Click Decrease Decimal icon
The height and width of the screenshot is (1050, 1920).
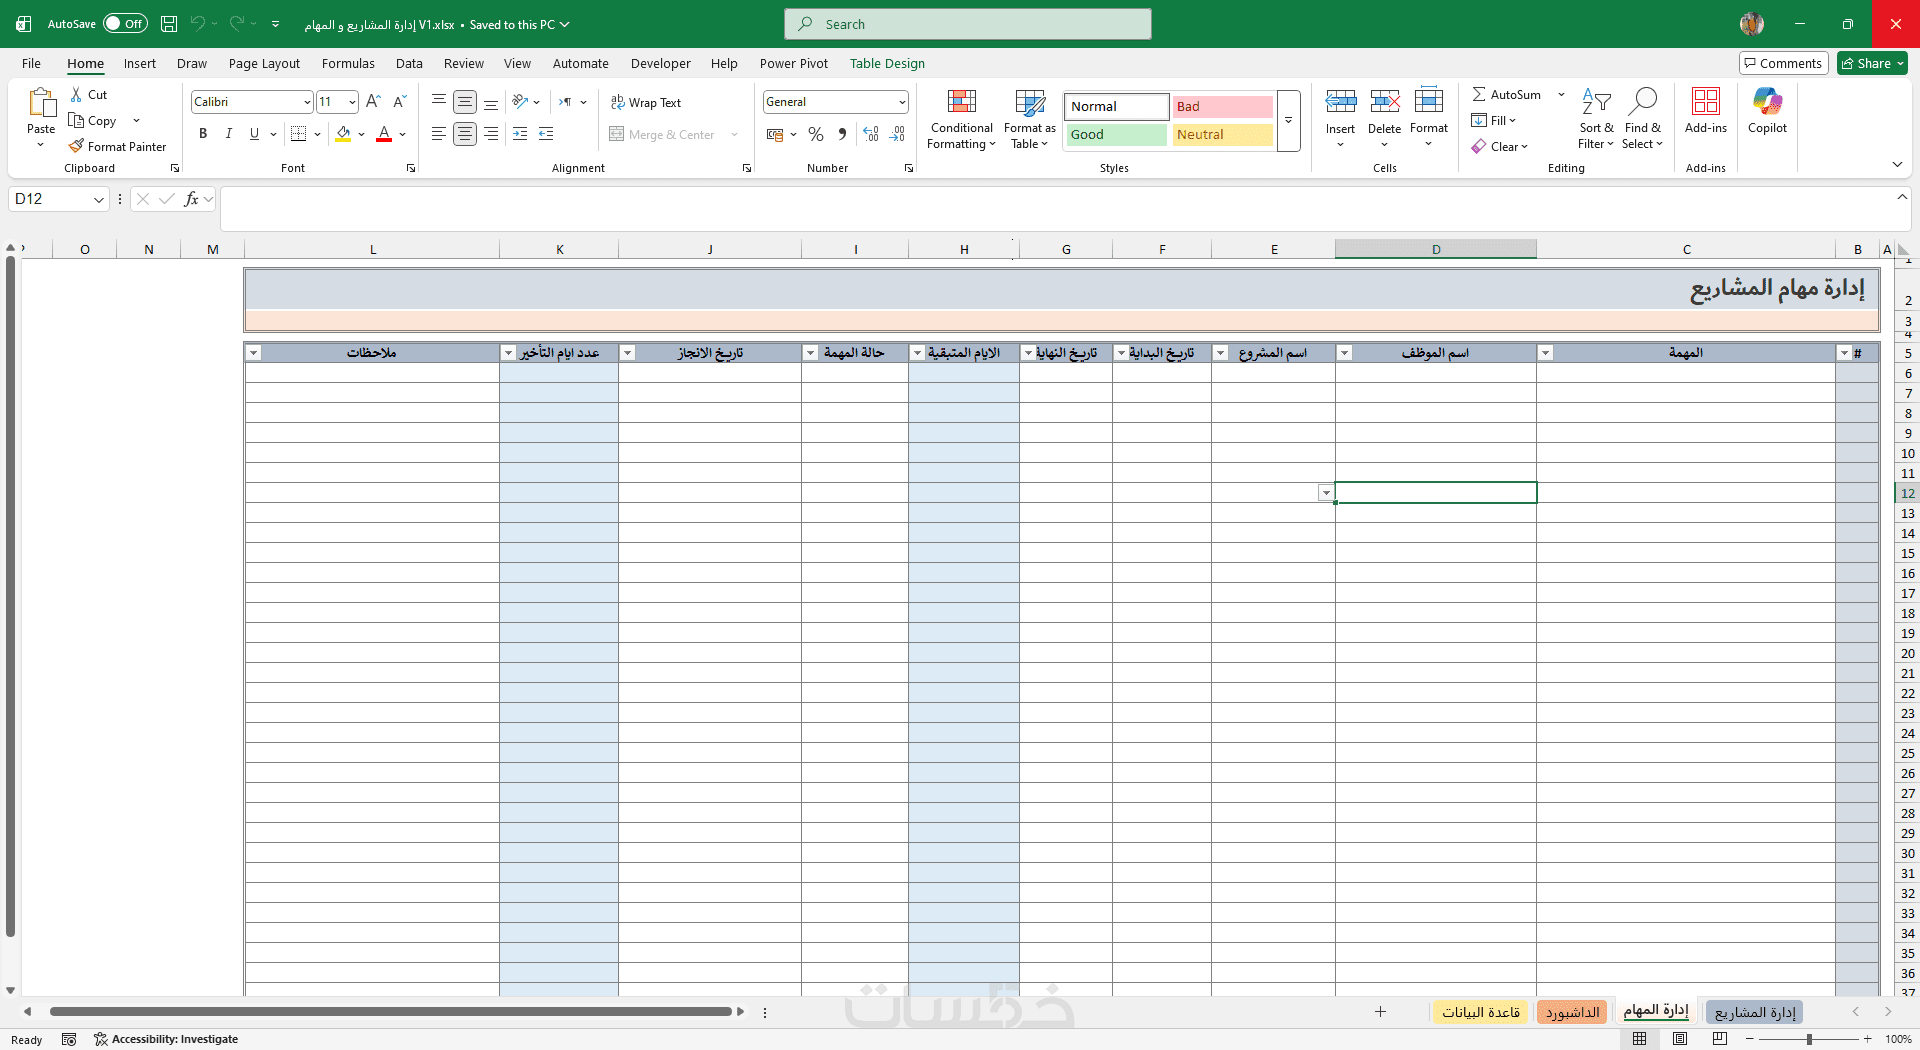897,134
